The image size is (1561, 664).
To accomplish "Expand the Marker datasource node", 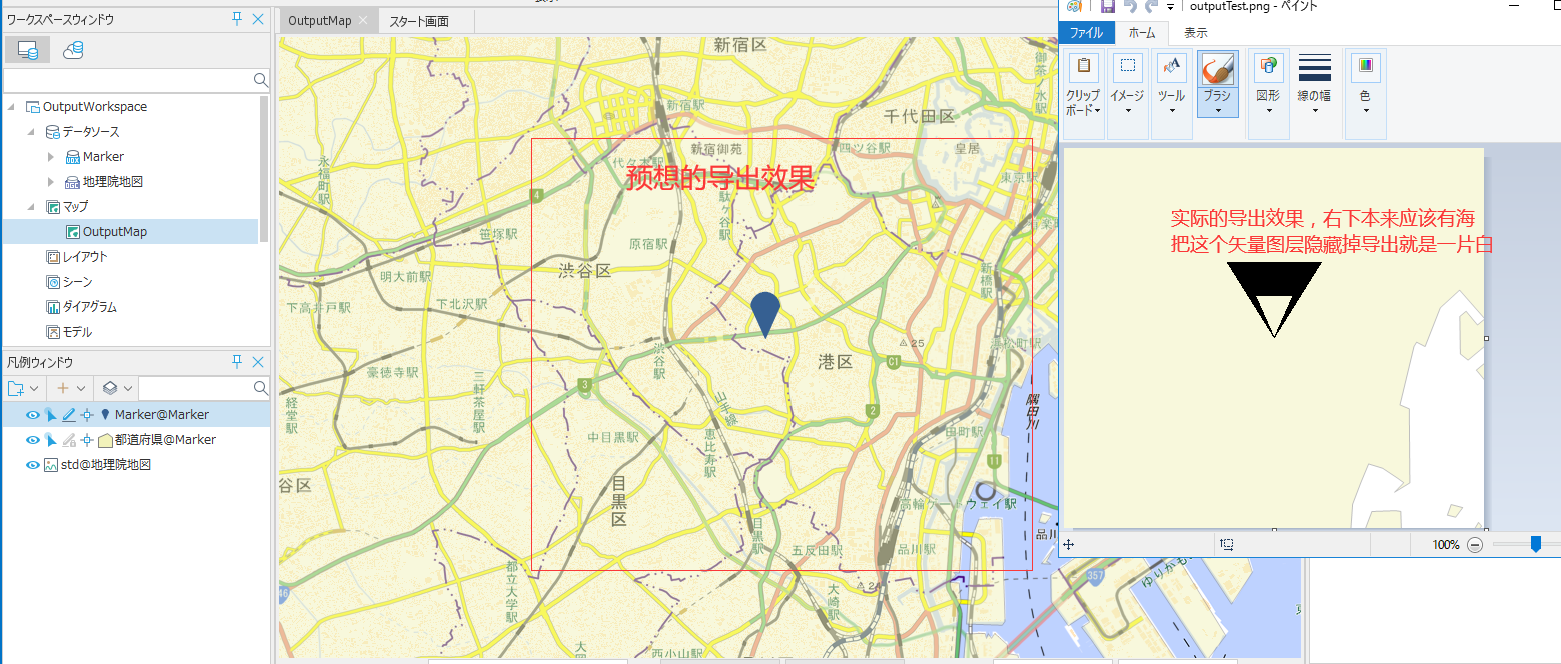I will [x=51, y=157].
